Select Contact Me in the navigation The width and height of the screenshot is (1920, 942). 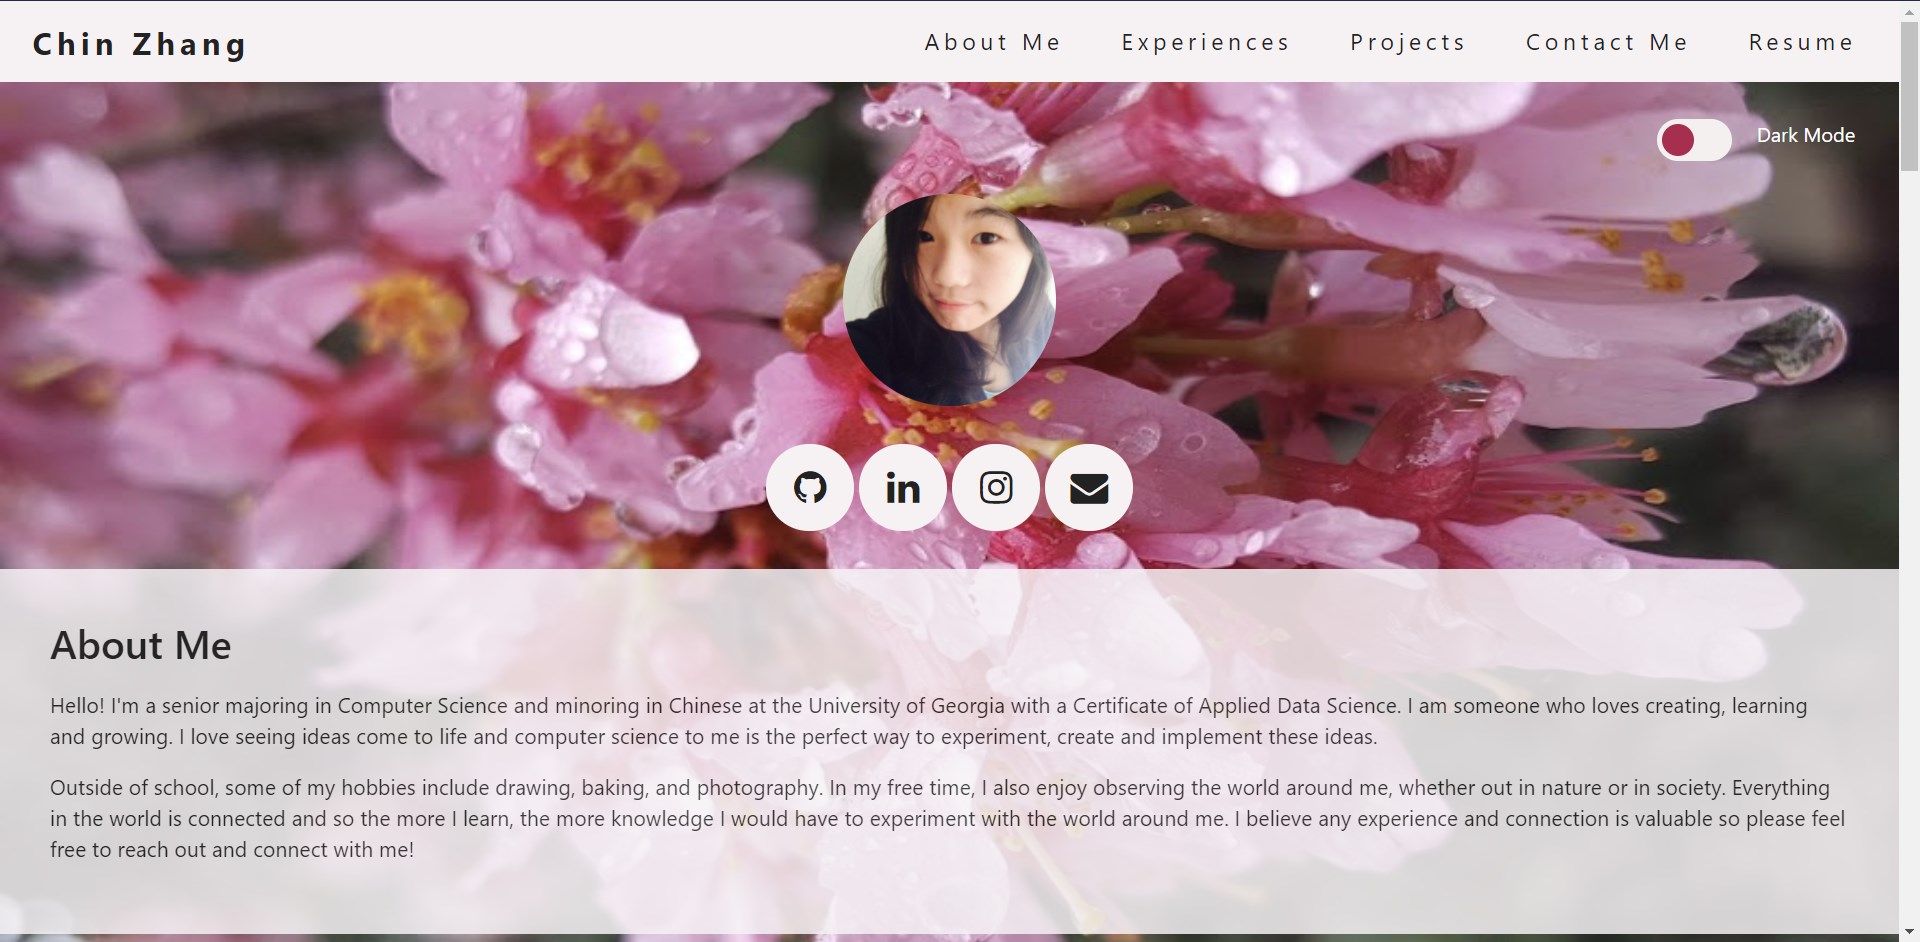tap(1606, 43)
